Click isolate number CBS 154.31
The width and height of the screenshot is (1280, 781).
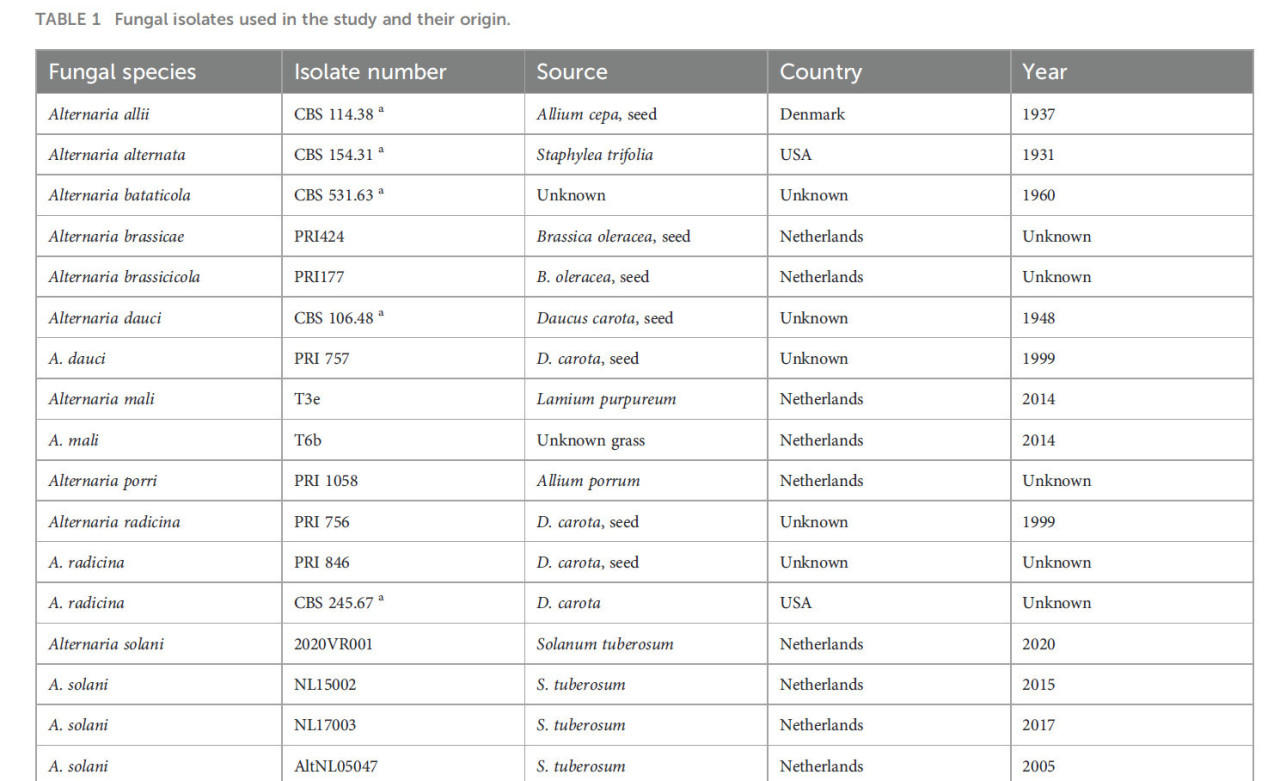tap(335, 155)
